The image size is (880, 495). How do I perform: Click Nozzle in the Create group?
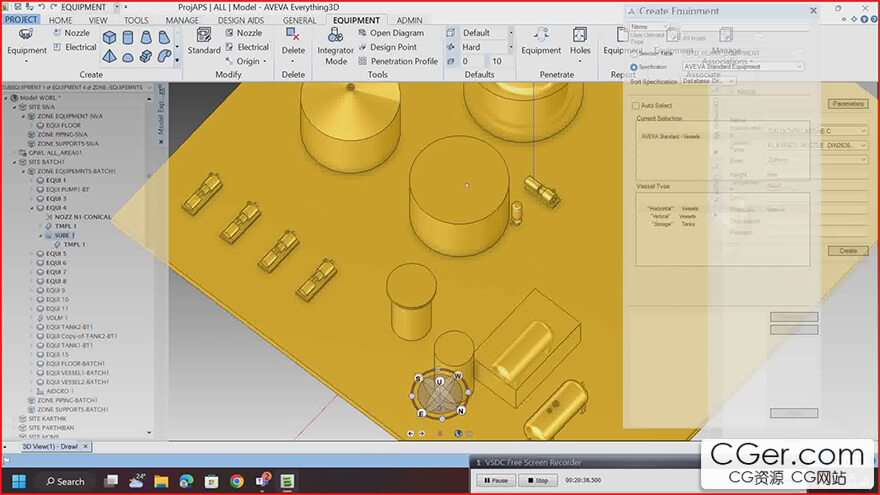(x=71, y=33)
